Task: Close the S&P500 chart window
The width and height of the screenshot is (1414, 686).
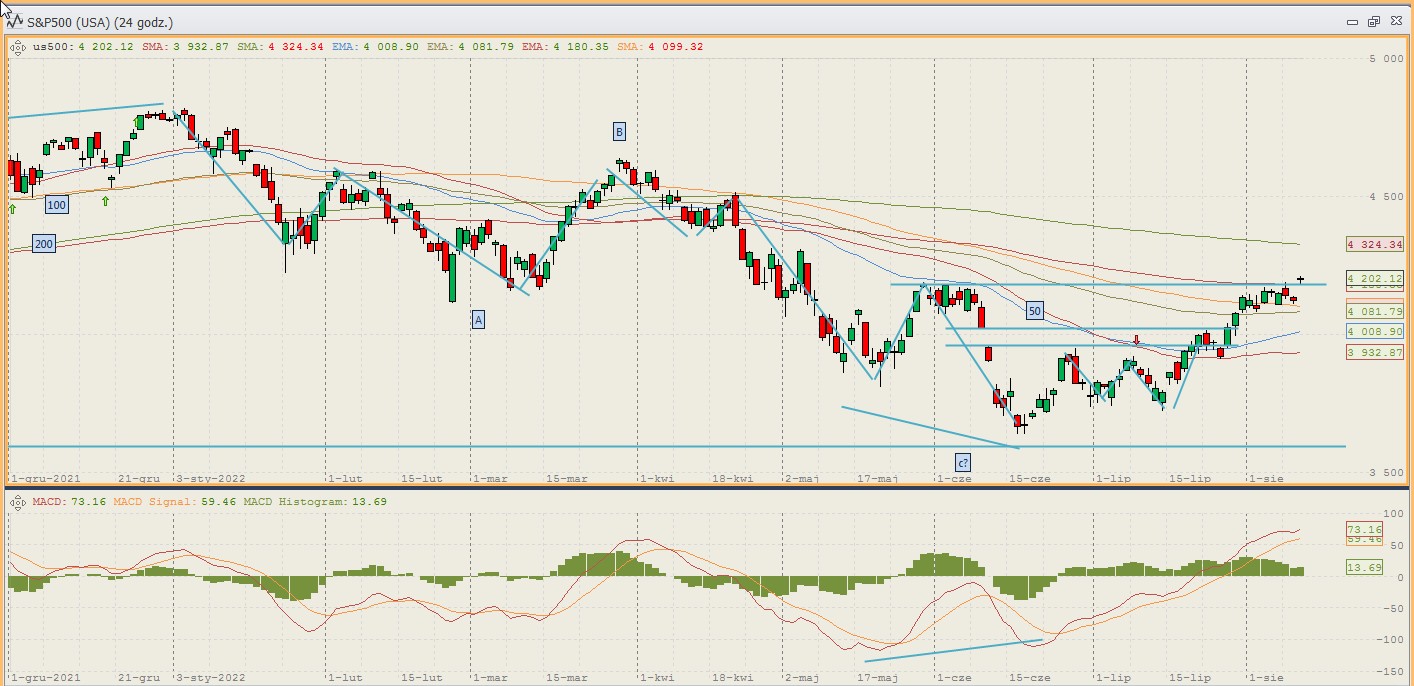Action: click(1396, 21)
